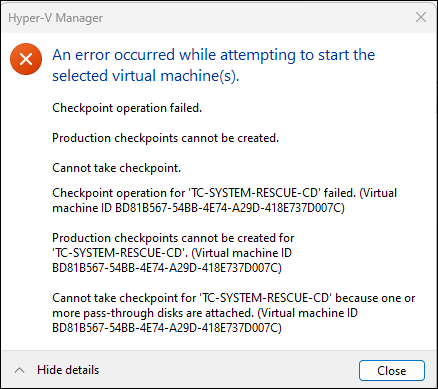Click the Close button
The width and height of the screenshot is (438, 389).
click(392, 370)
